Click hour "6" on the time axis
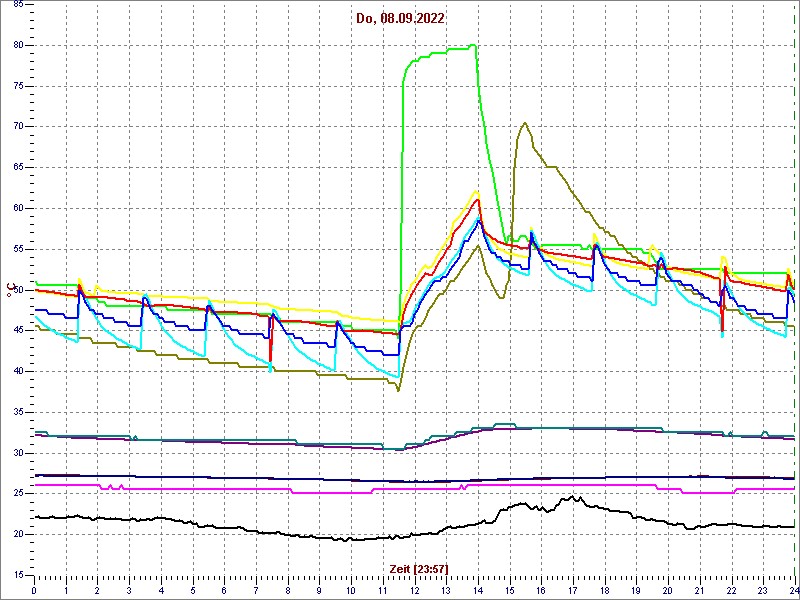 [x=224, y=590]
